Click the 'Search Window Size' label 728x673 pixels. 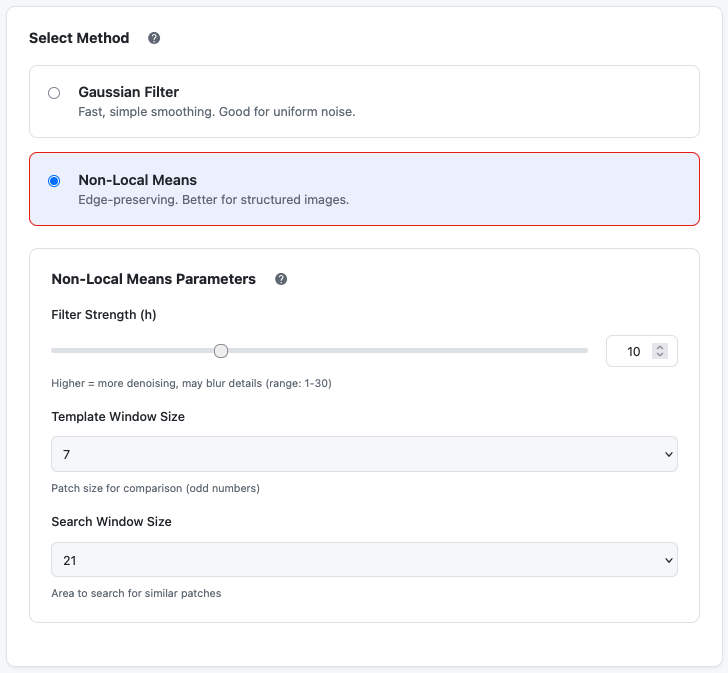[x=111, y=522]
